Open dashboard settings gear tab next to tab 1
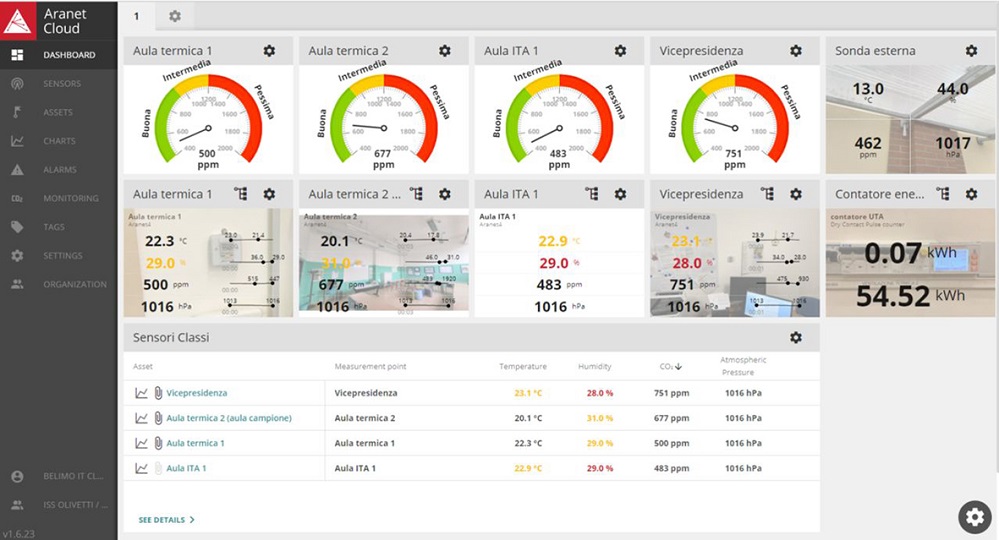Screen dimensions: 999x540 [x=175, y=16]
